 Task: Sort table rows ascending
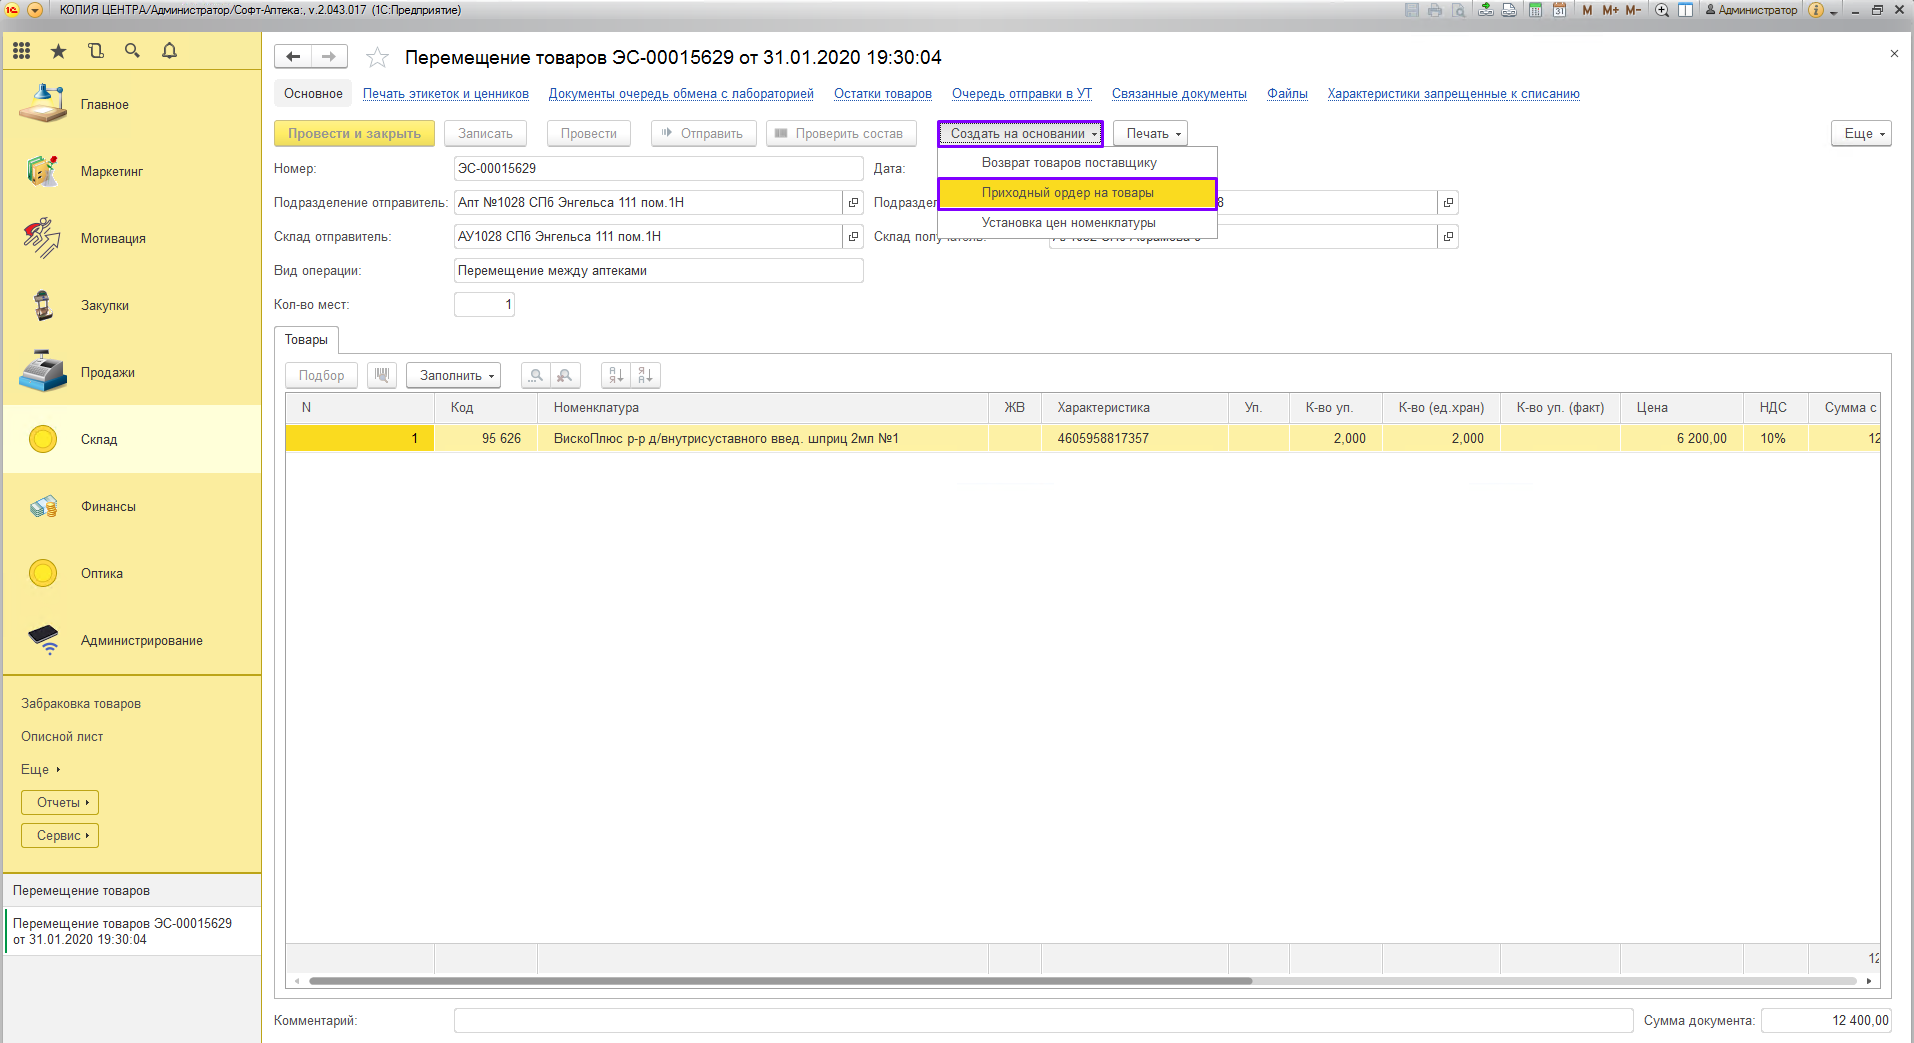(616, 375)
